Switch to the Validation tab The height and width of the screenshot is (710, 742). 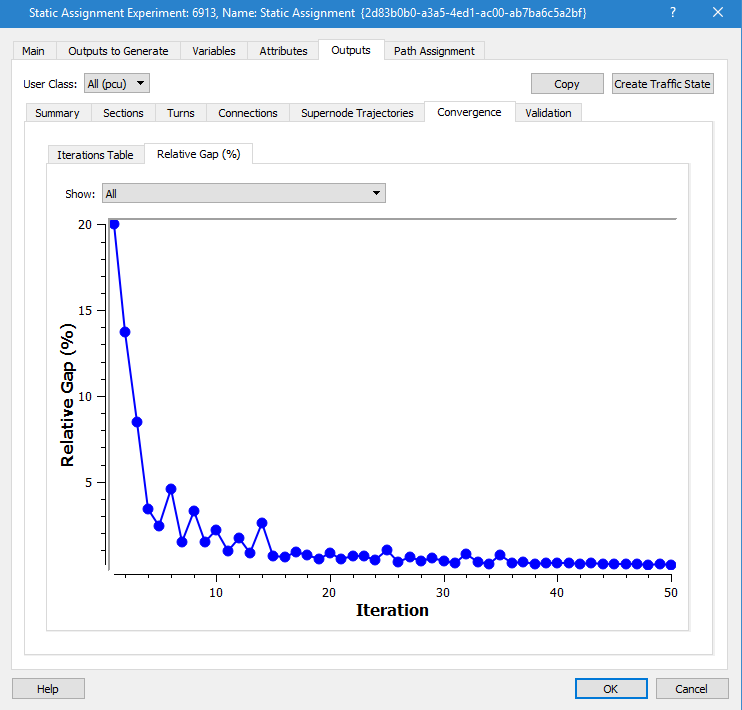point(548,113)
